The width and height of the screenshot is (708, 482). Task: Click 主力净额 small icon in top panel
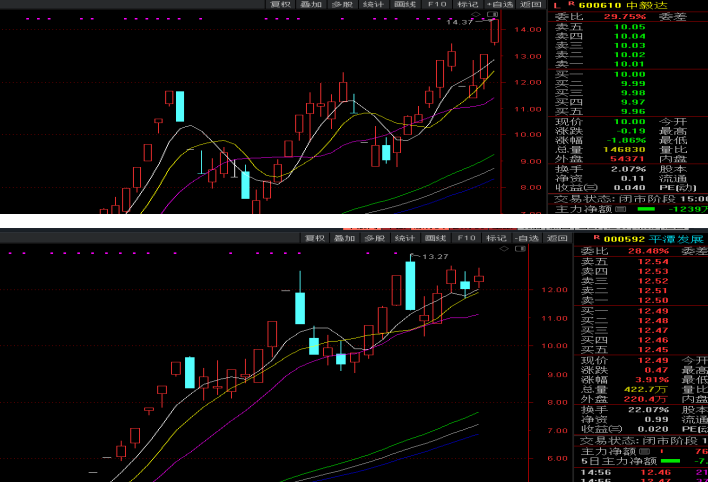pos(621,209)
